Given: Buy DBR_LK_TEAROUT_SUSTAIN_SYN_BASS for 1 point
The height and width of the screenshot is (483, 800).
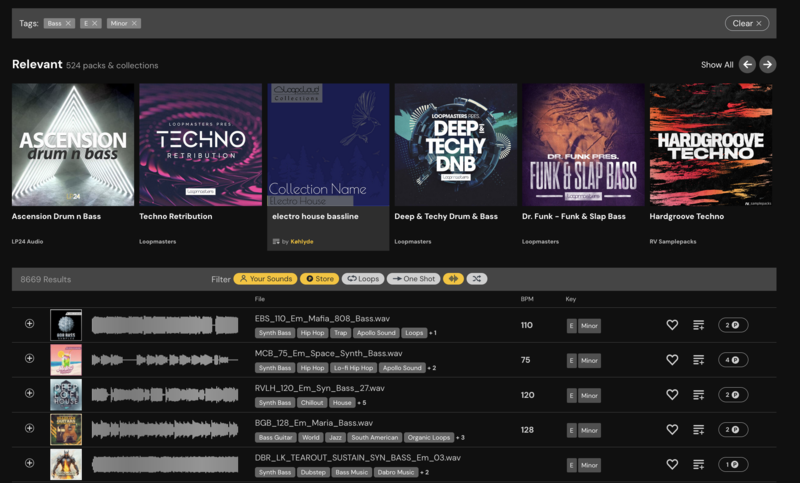Looking at the screenshot, I should [733, 464].
